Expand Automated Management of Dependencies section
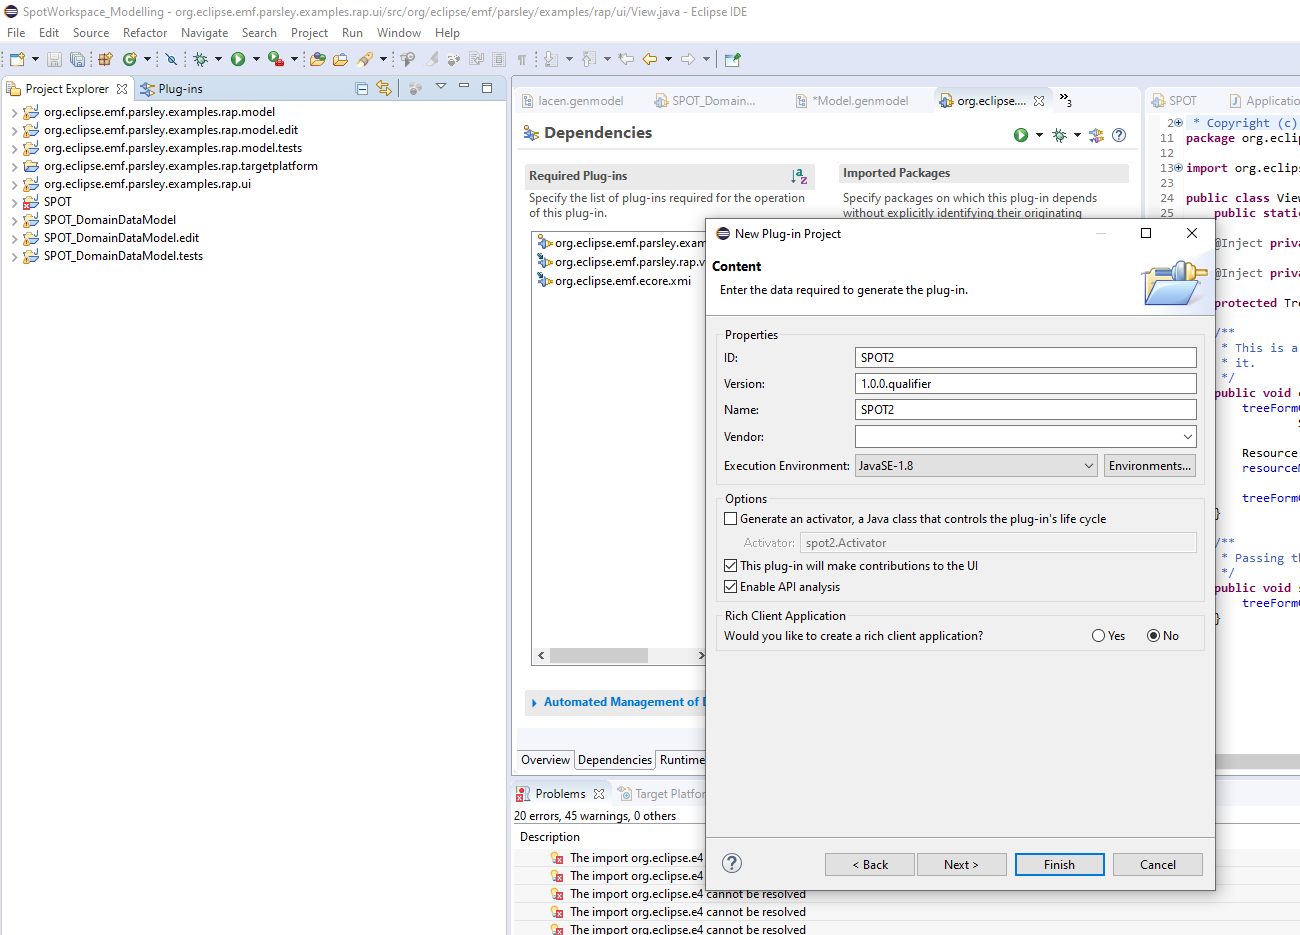This screenshot has height=935, width=1300. click(534, 703)
